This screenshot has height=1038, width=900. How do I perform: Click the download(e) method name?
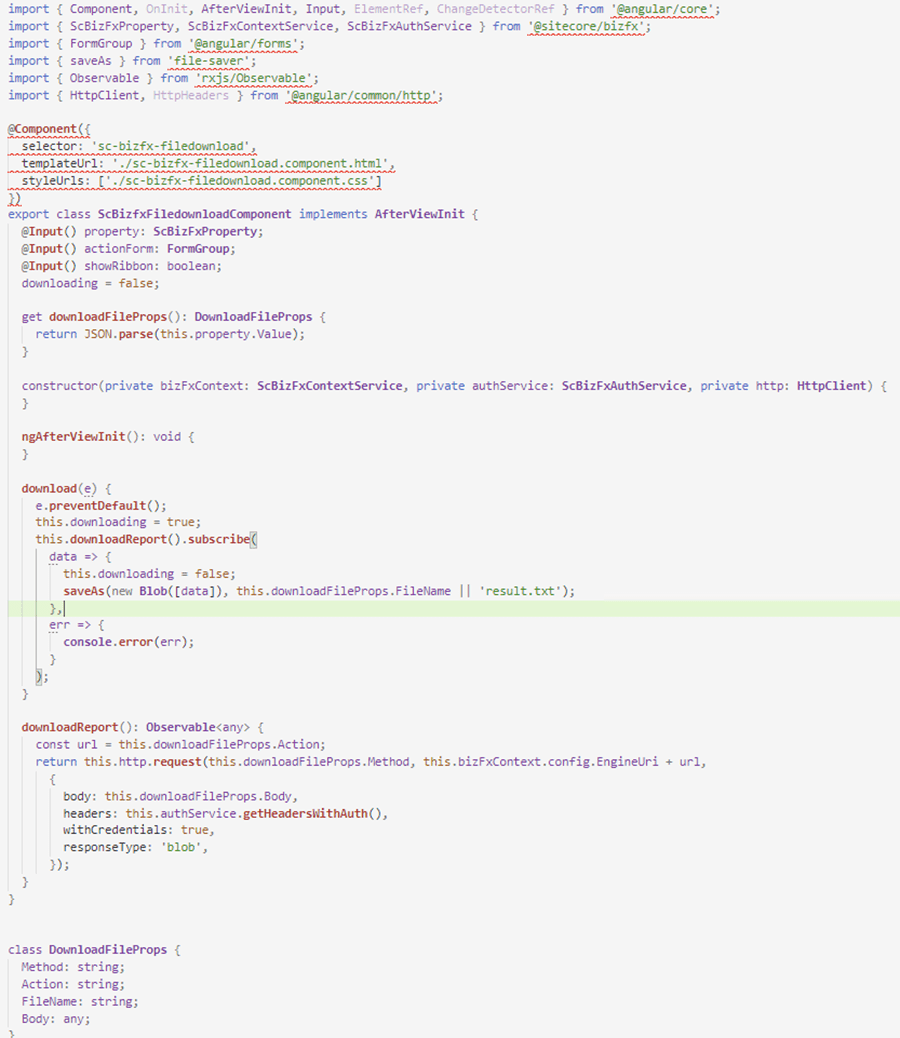(49, 488)
